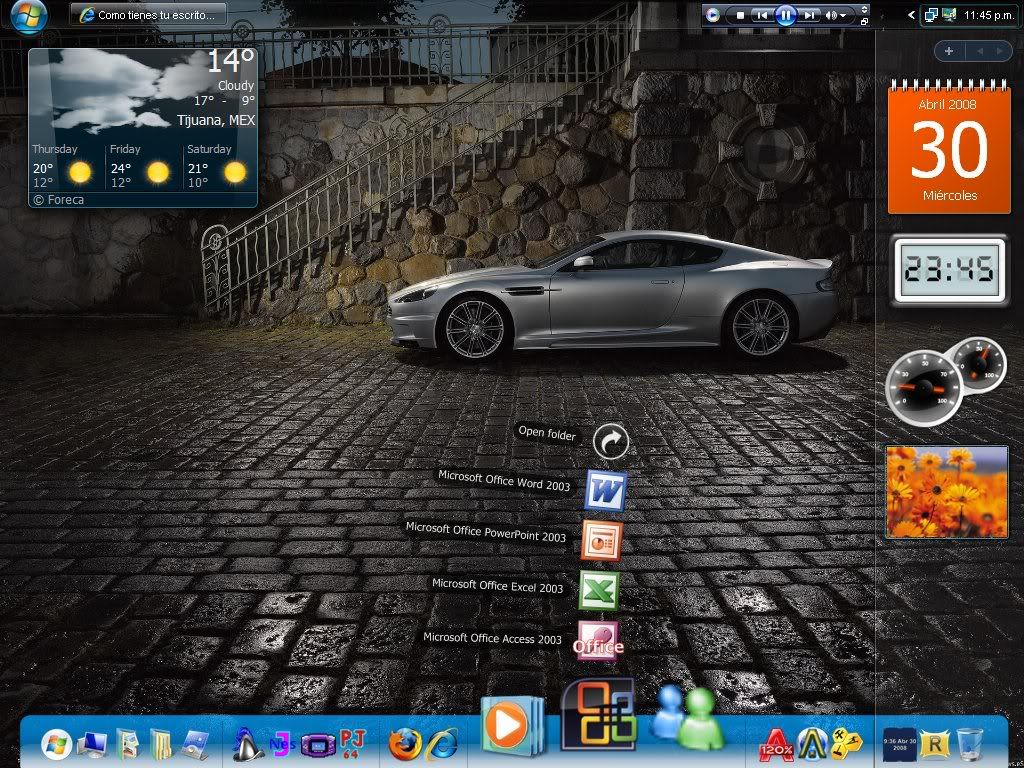Show hidden system tray icons
The height and width of the screenshot is (768, 1024).
pyautogui.click(x=911, y=14)
